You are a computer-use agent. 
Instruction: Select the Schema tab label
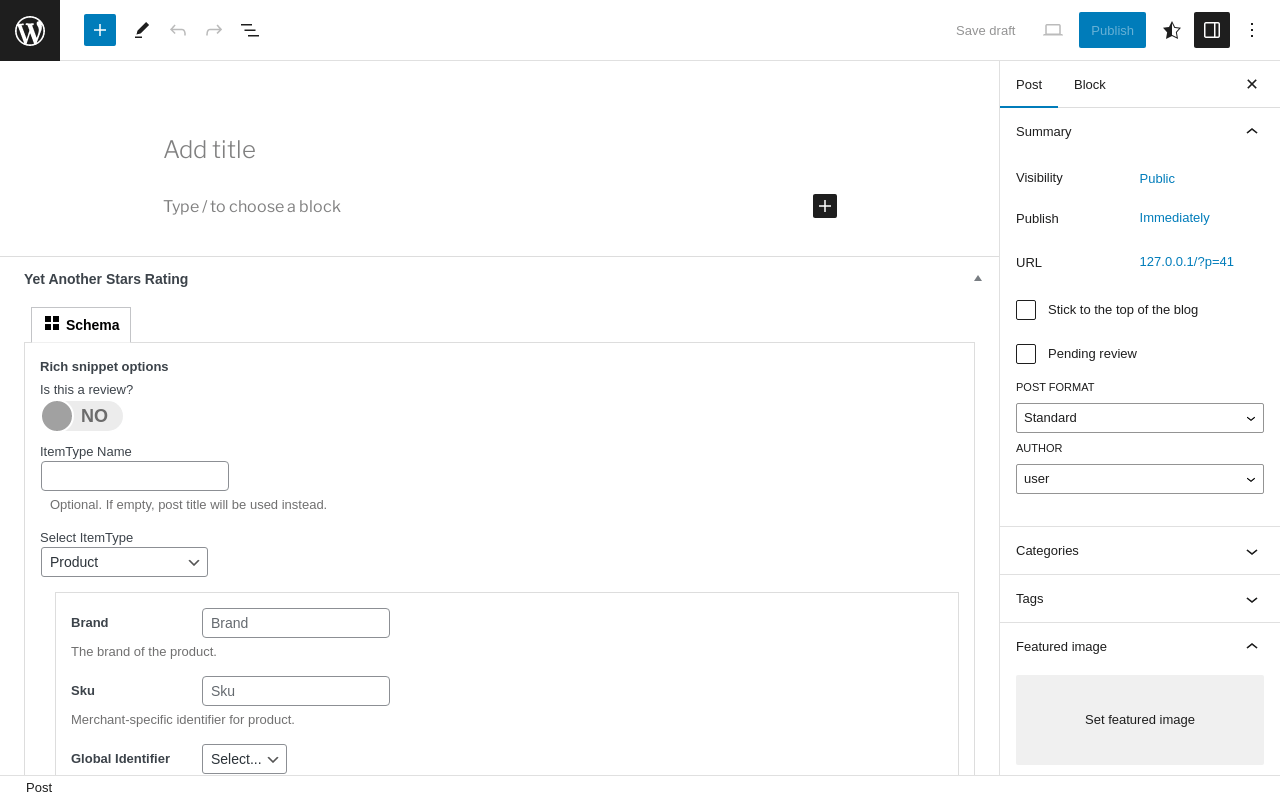93,325
